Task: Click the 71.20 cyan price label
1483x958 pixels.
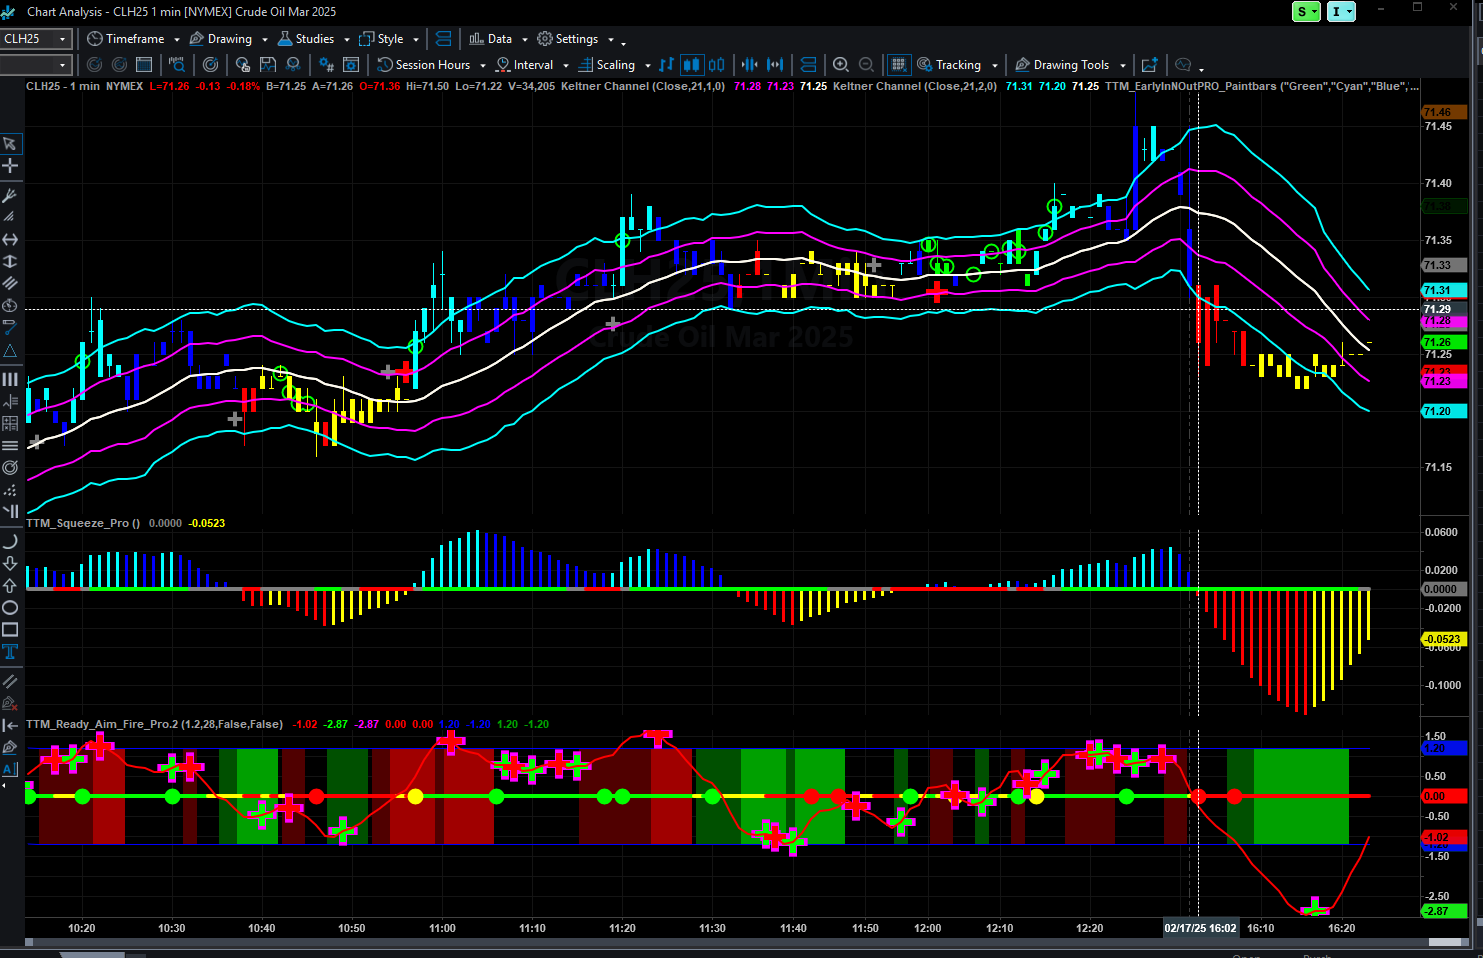Action: 1443,411
